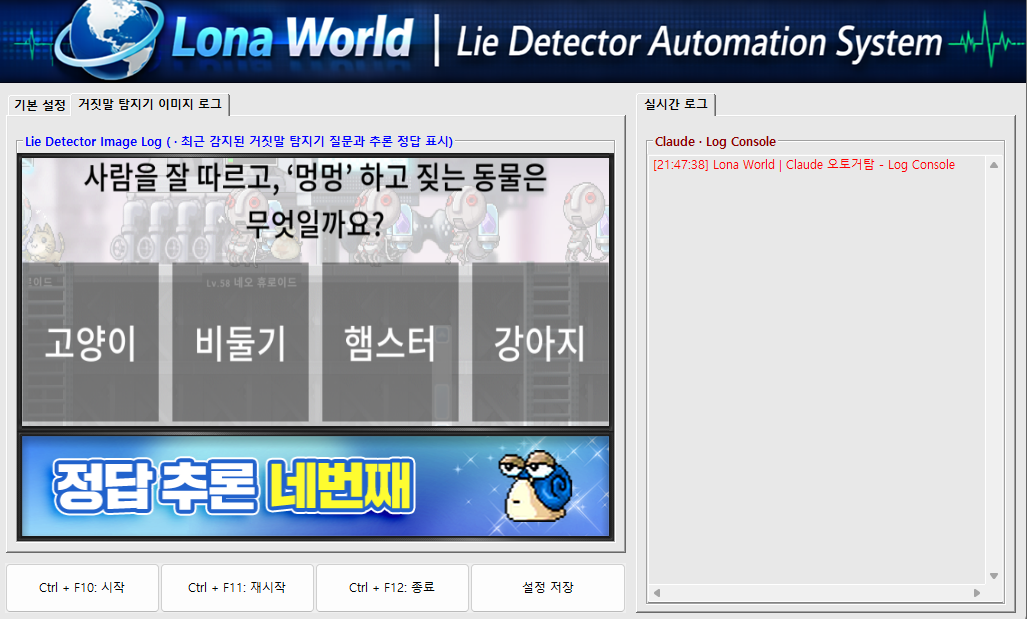The width and height of the screenshot is (1027, 619).
Task: Click the 정답 추론 네번째 banner text
Action: (x=233, y=486)
